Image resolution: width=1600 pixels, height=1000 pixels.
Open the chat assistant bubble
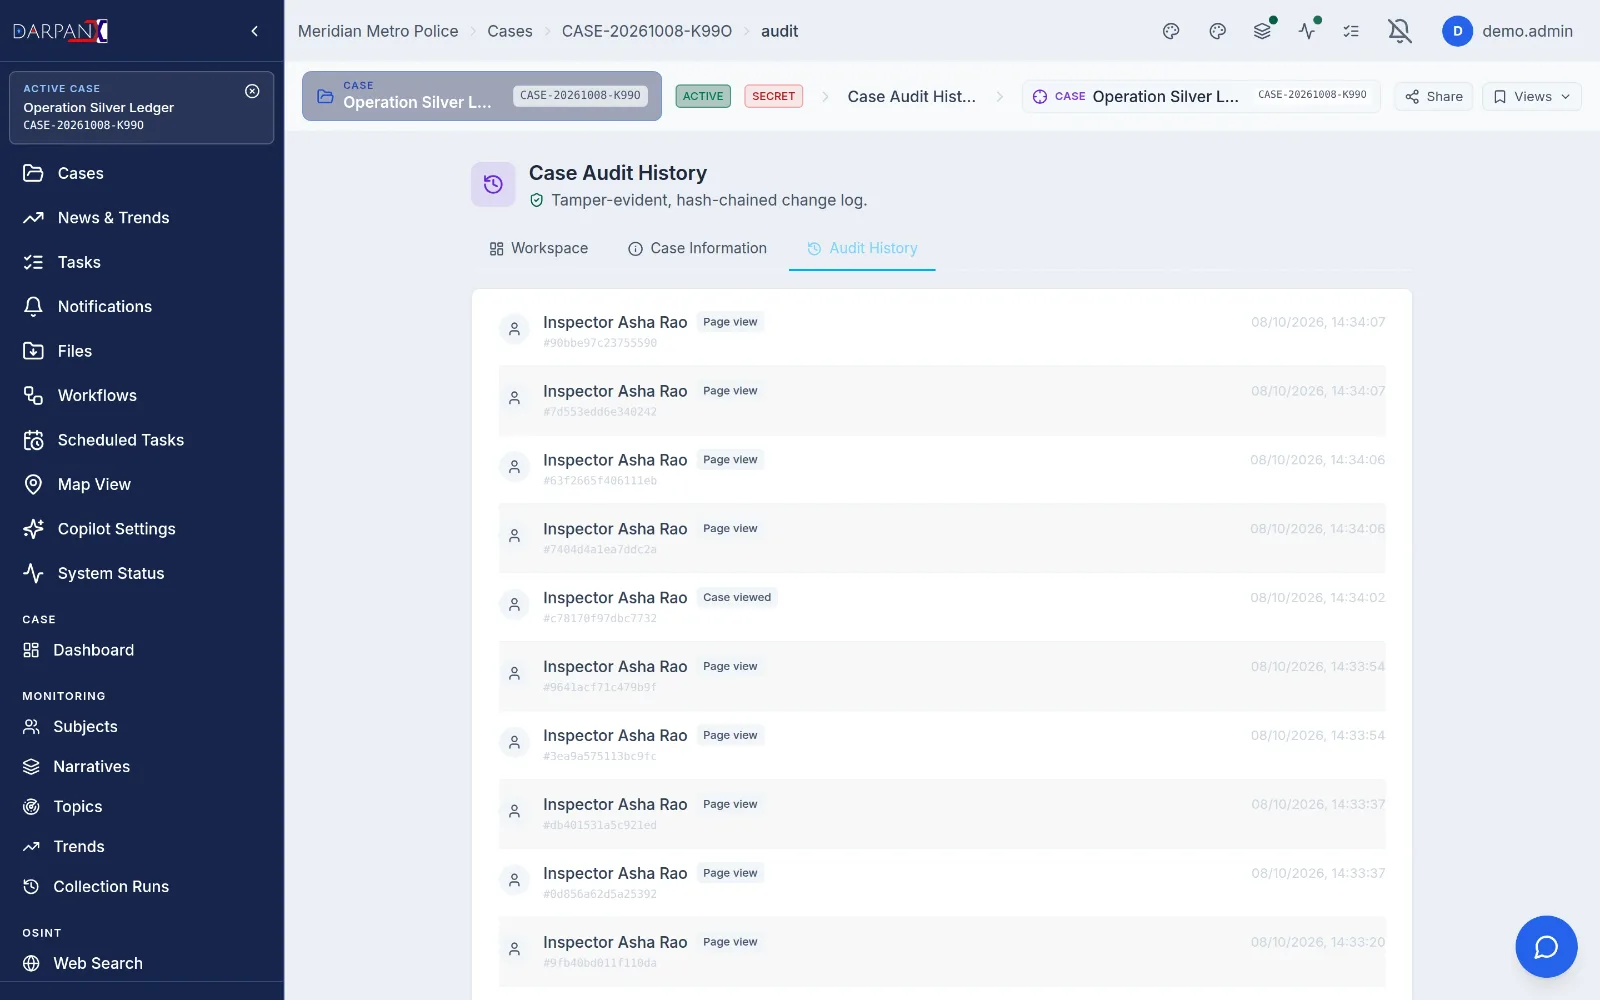pos(1546,946)
